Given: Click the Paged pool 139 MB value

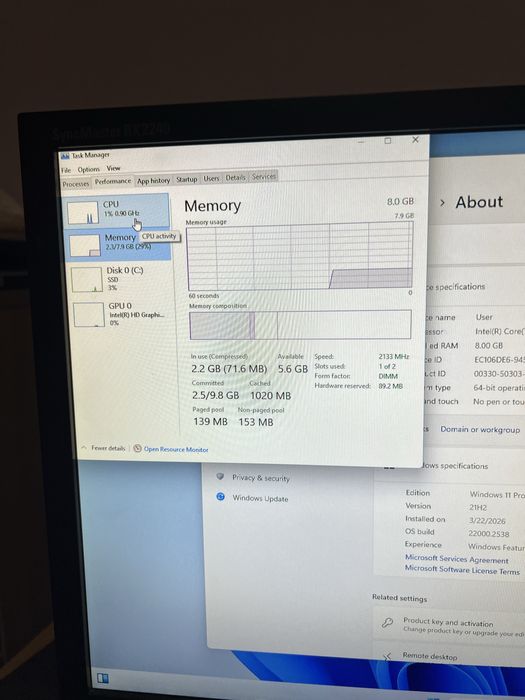Looking at the screenshot, I should click(x=210, y=421).
